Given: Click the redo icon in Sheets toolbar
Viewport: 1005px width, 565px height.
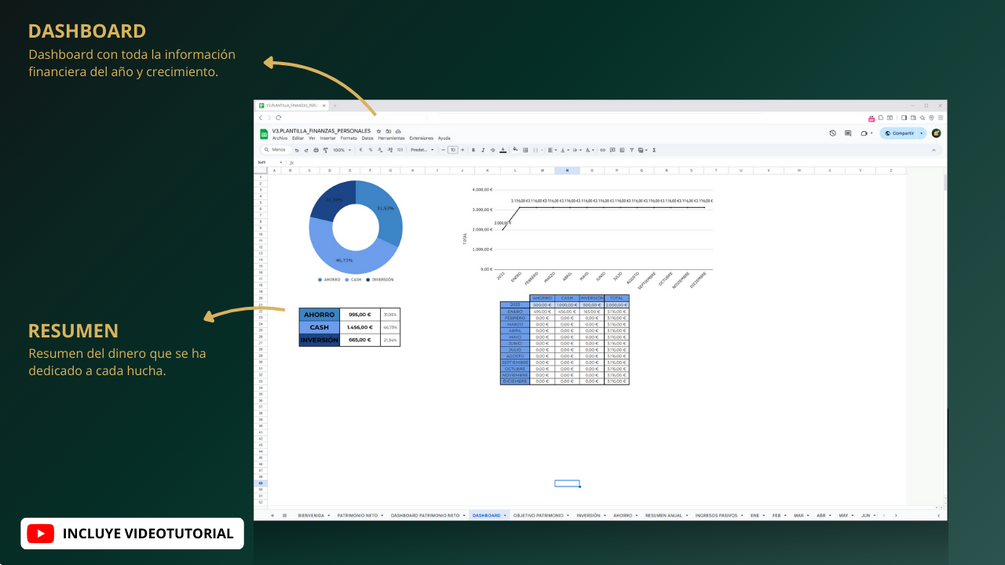Looking at the screenshot, I should click(306, 150).
